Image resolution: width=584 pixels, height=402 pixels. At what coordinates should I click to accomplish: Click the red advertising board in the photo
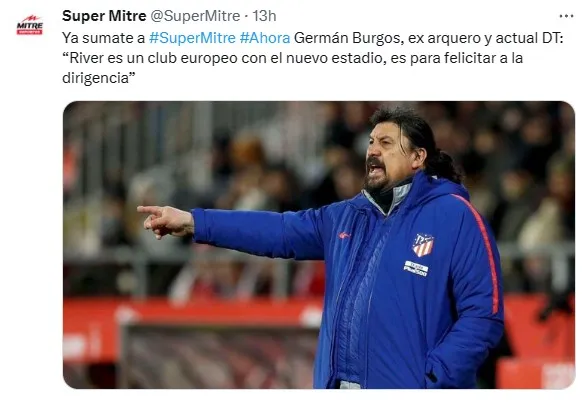(x=192, y=328)
